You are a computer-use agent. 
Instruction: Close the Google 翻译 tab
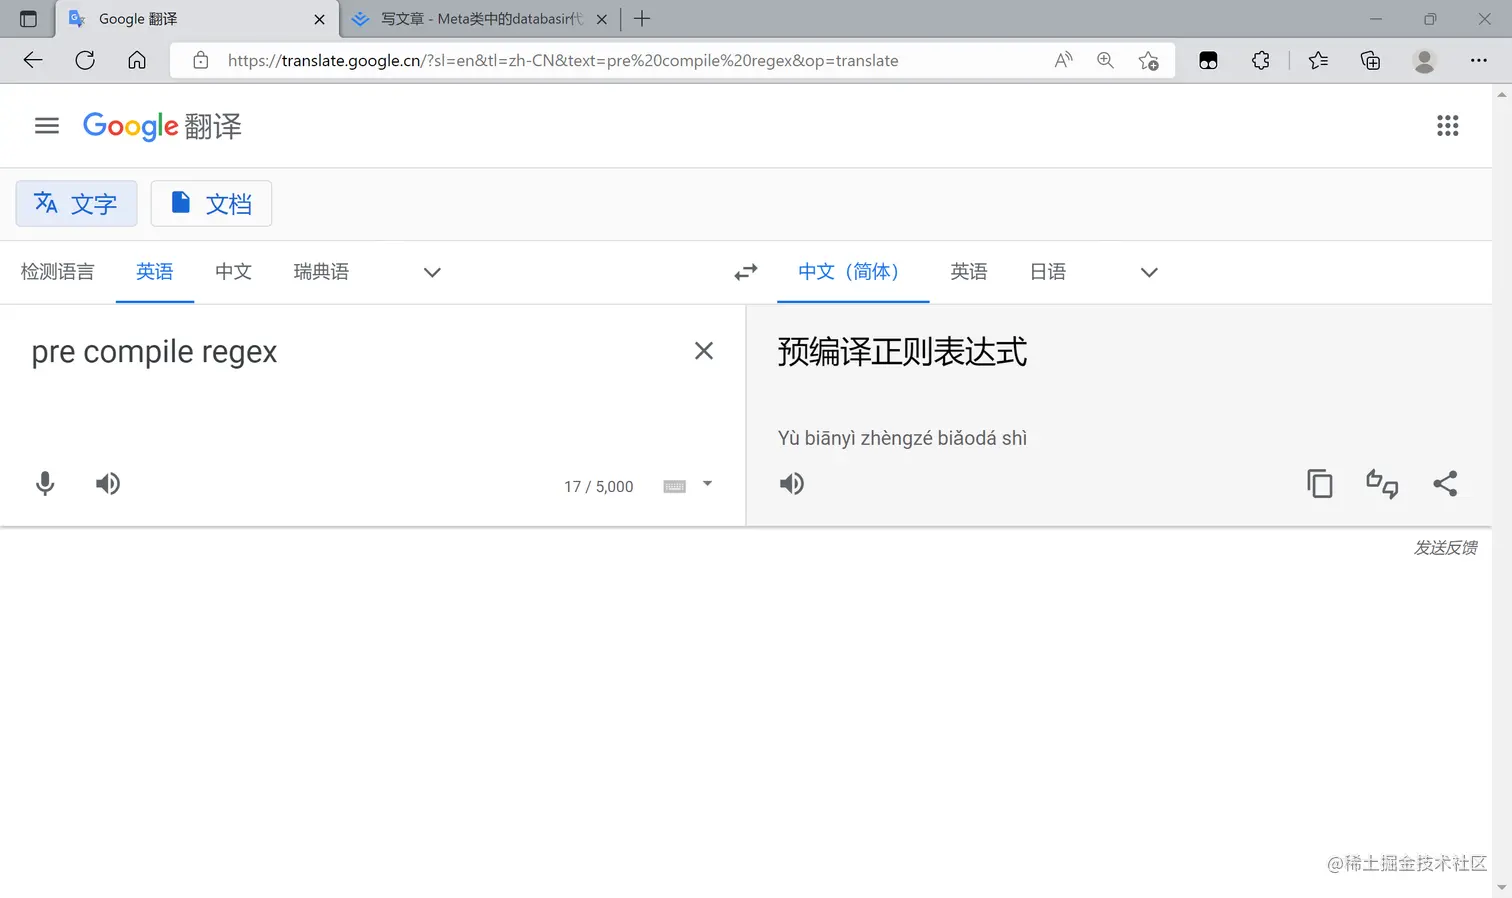pyautogui.click(x=319, y=19)
